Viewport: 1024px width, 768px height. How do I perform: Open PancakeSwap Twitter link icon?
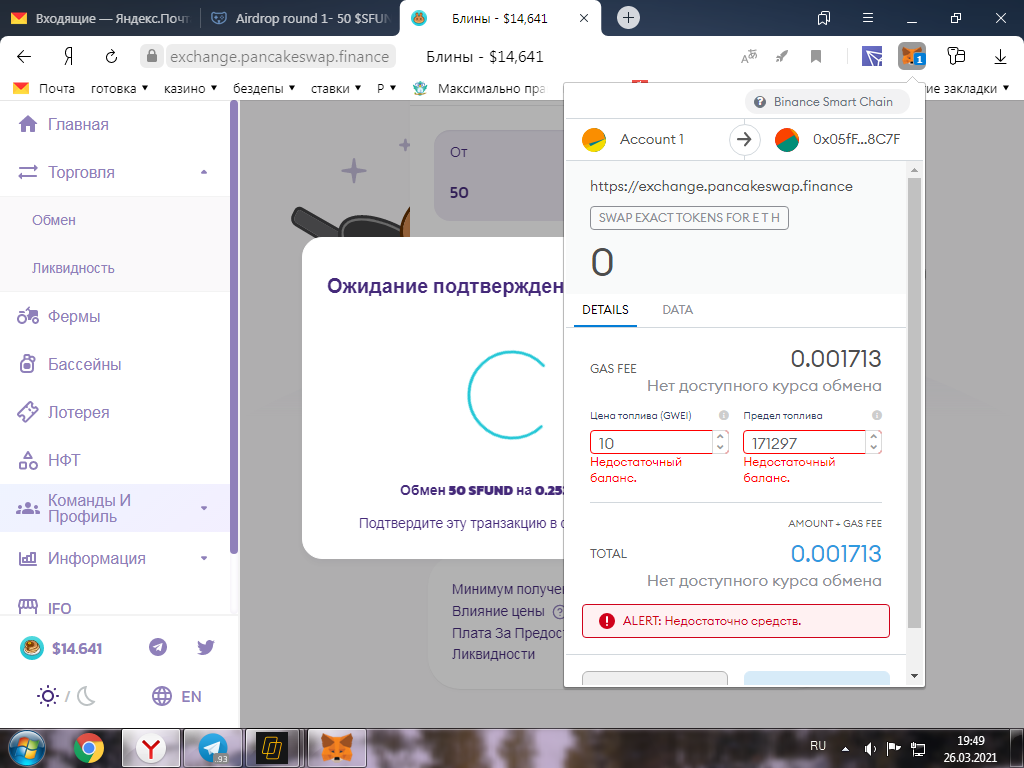[x=206, y=647]
